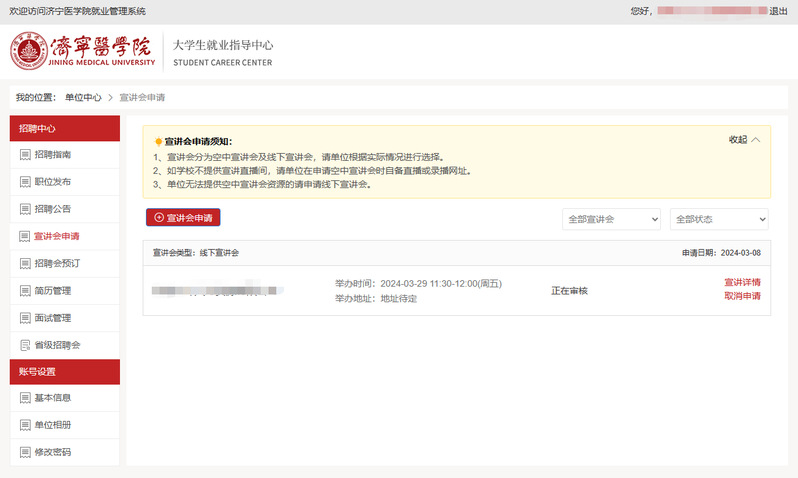Click 退出 to log out
This screenshot has width=798, height=478.
(778, 11)
